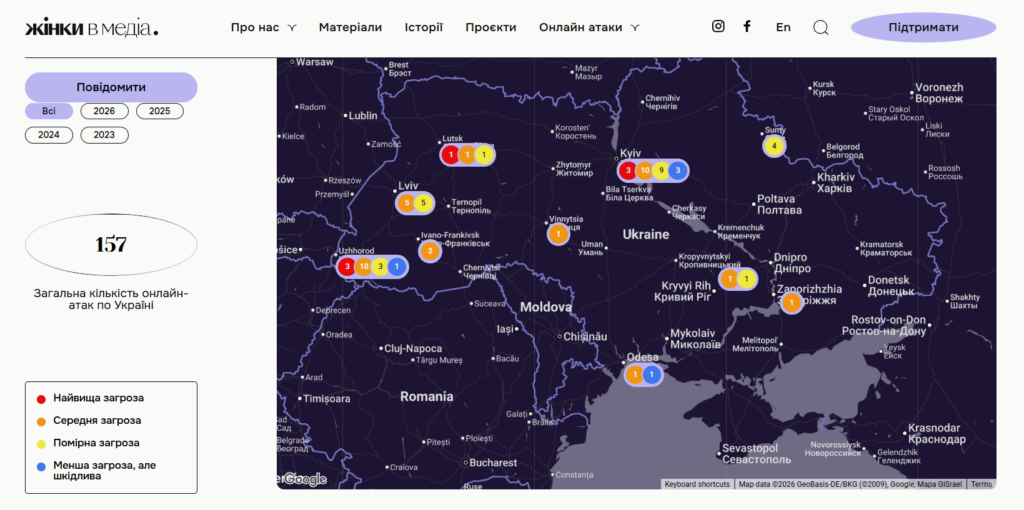The image size is (1024, 510).
Task: Expand the Про нас menu
Action: pyautogui.click(x=264, y=27)
